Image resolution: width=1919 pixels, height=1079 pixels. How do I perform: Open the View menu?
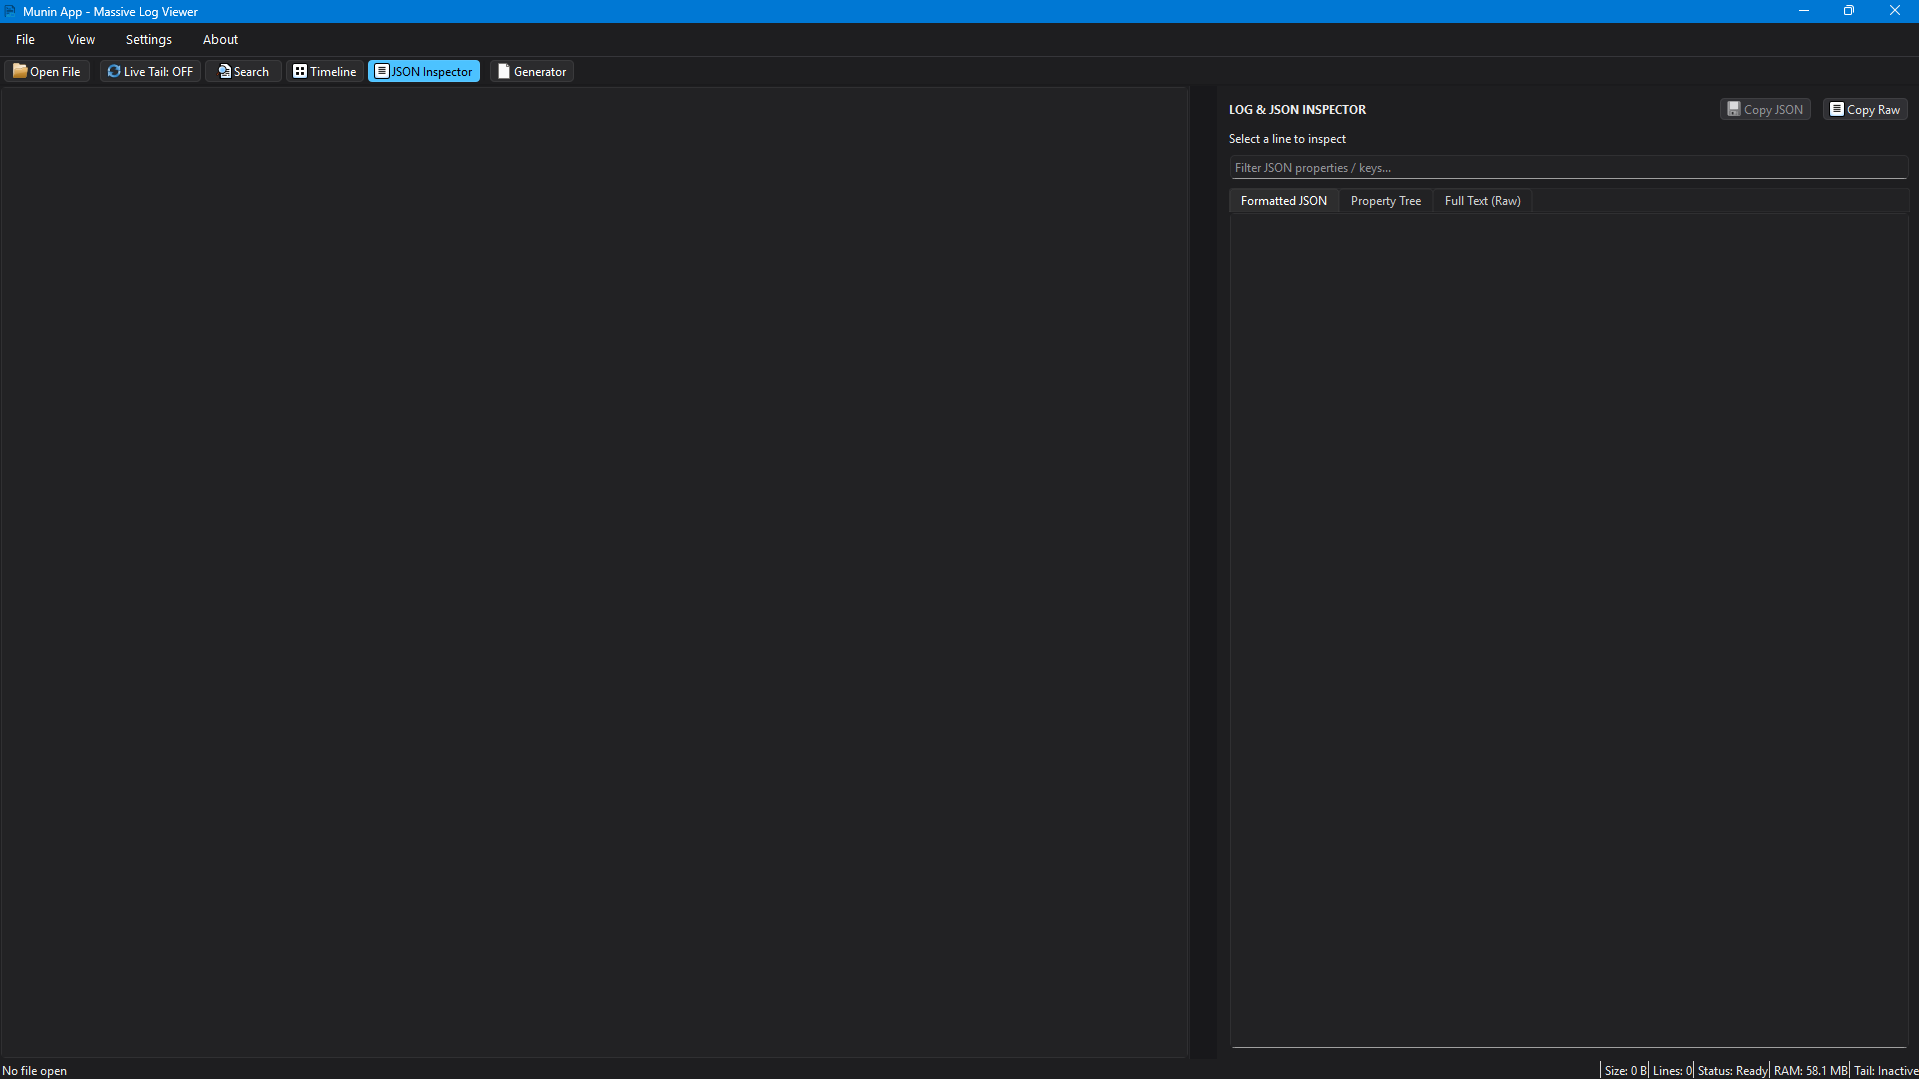tap(81, 39)
